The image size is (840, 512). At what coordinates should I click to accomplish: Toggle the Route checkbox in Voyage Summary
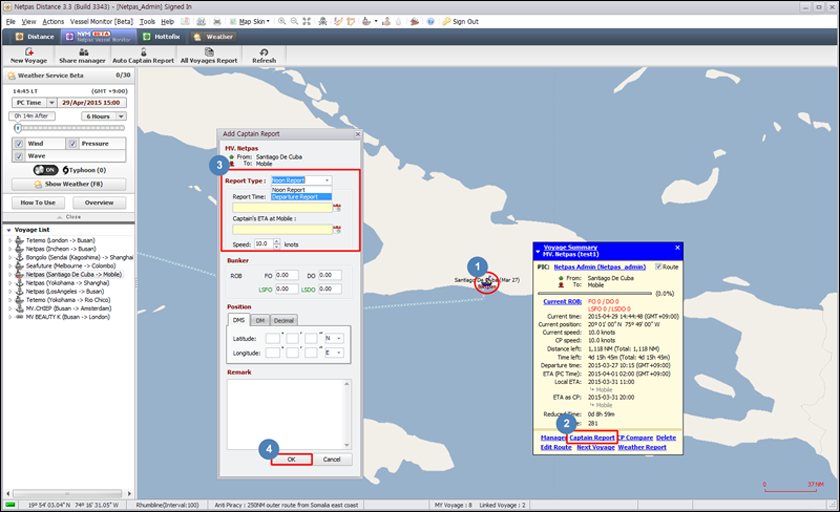(x=658, y=267)
